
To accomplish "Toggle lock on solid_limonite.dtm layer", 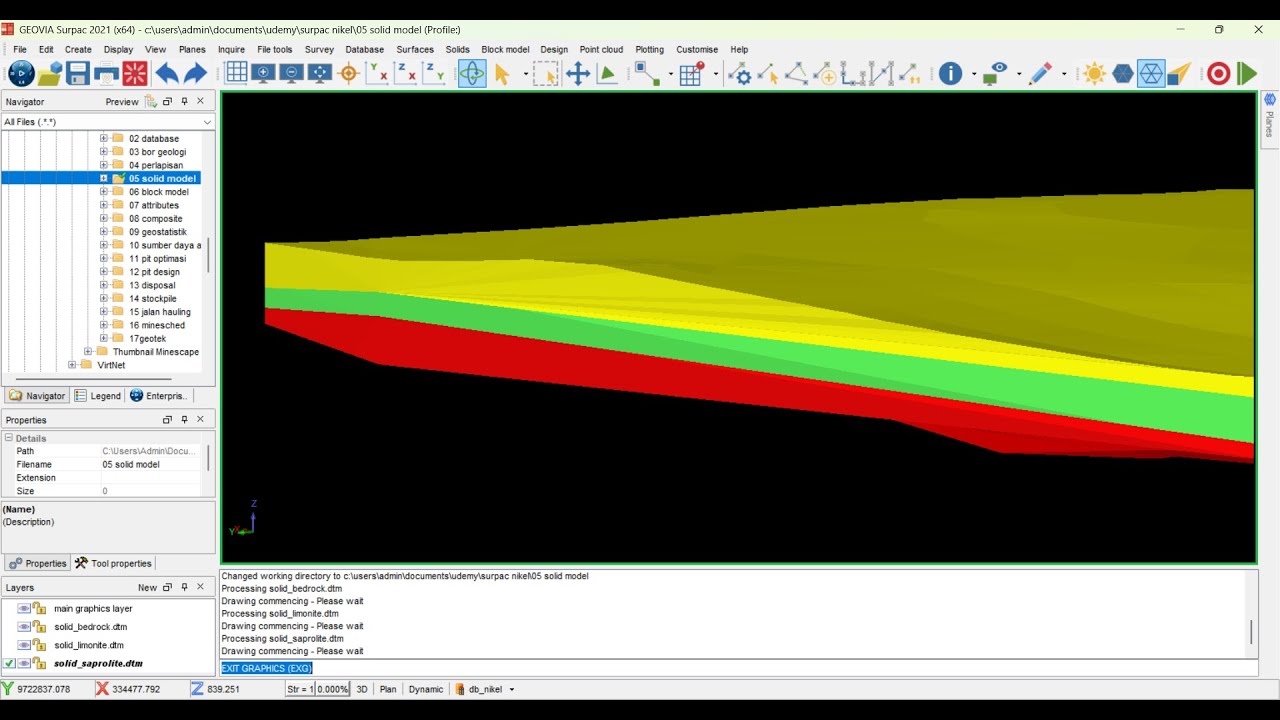I will click(x=40, y=645).
